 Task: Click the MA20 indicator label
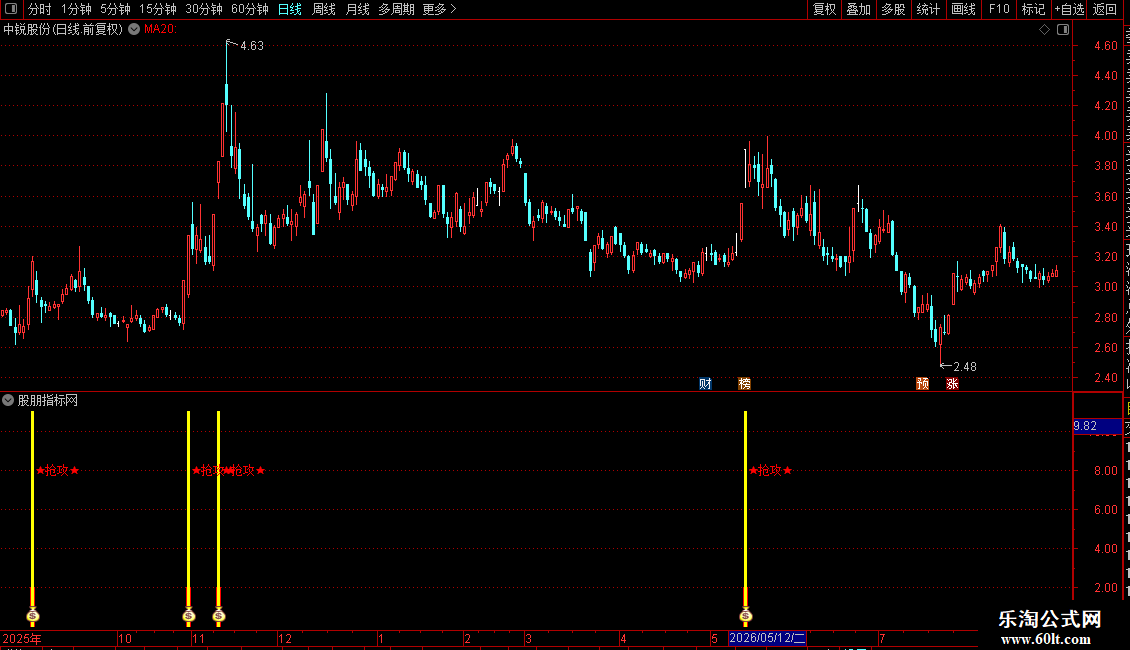coord(160,30)
